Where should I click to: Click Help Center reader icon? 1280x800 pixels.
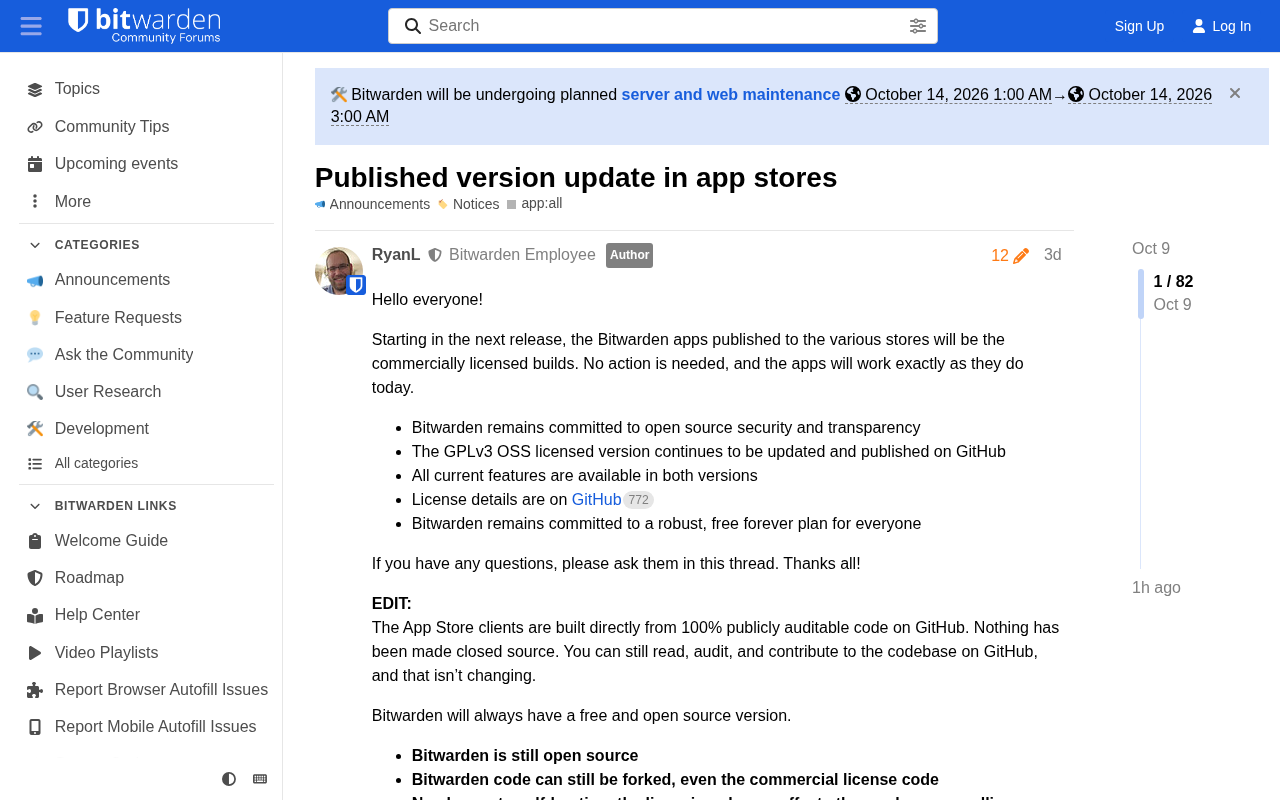[x=35, y=615]
